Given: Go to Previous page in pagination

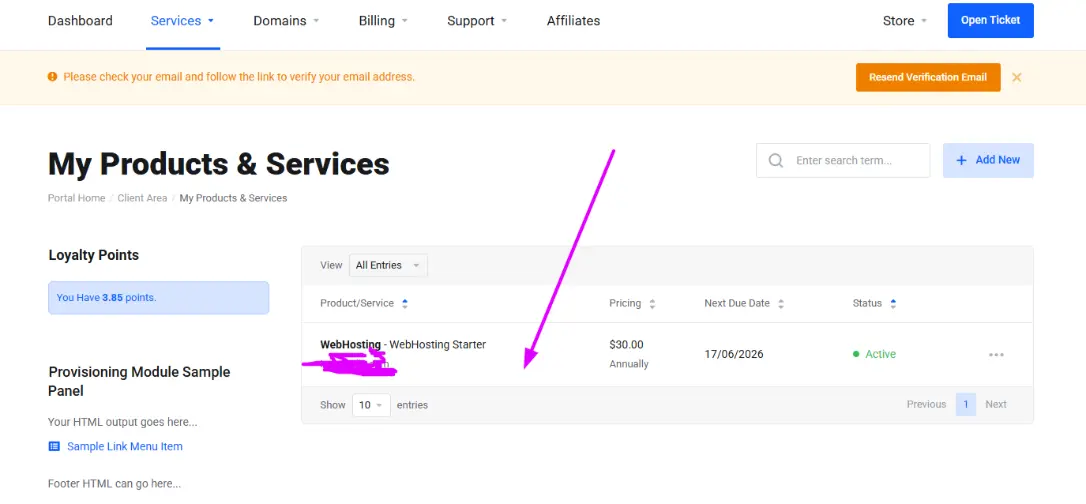Looking at the screenshot, I should (x=926, y=404).
